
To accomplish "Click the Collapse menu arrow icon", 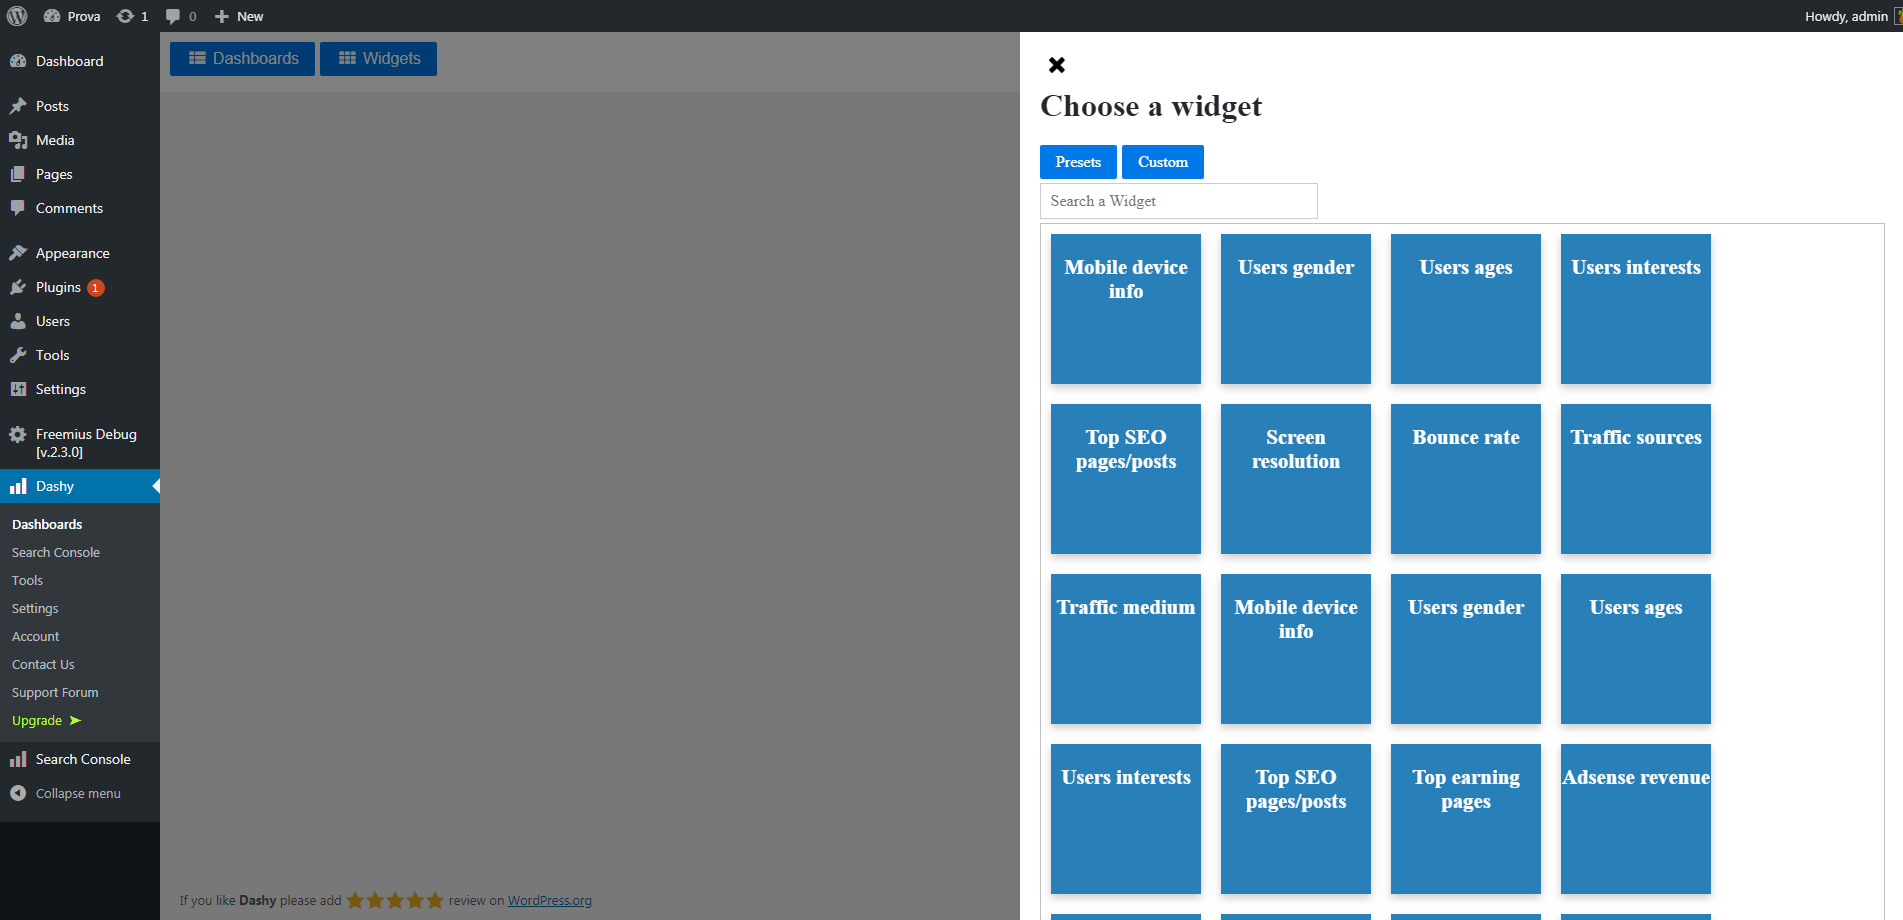I will [x=18, y=793].
